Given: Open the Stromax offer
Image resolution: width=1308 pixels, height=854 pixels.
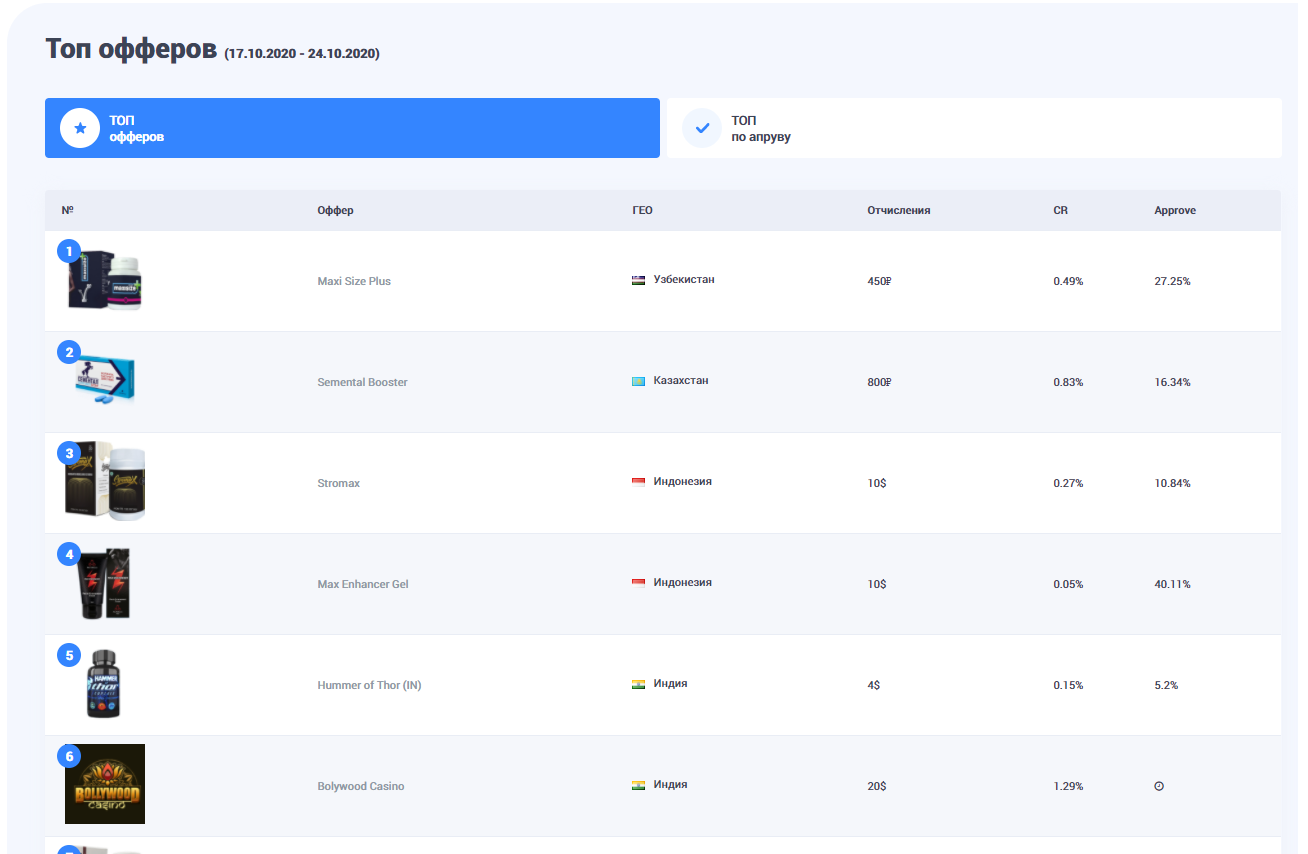Looking at the screenshot, I should [x=338, y=483].
